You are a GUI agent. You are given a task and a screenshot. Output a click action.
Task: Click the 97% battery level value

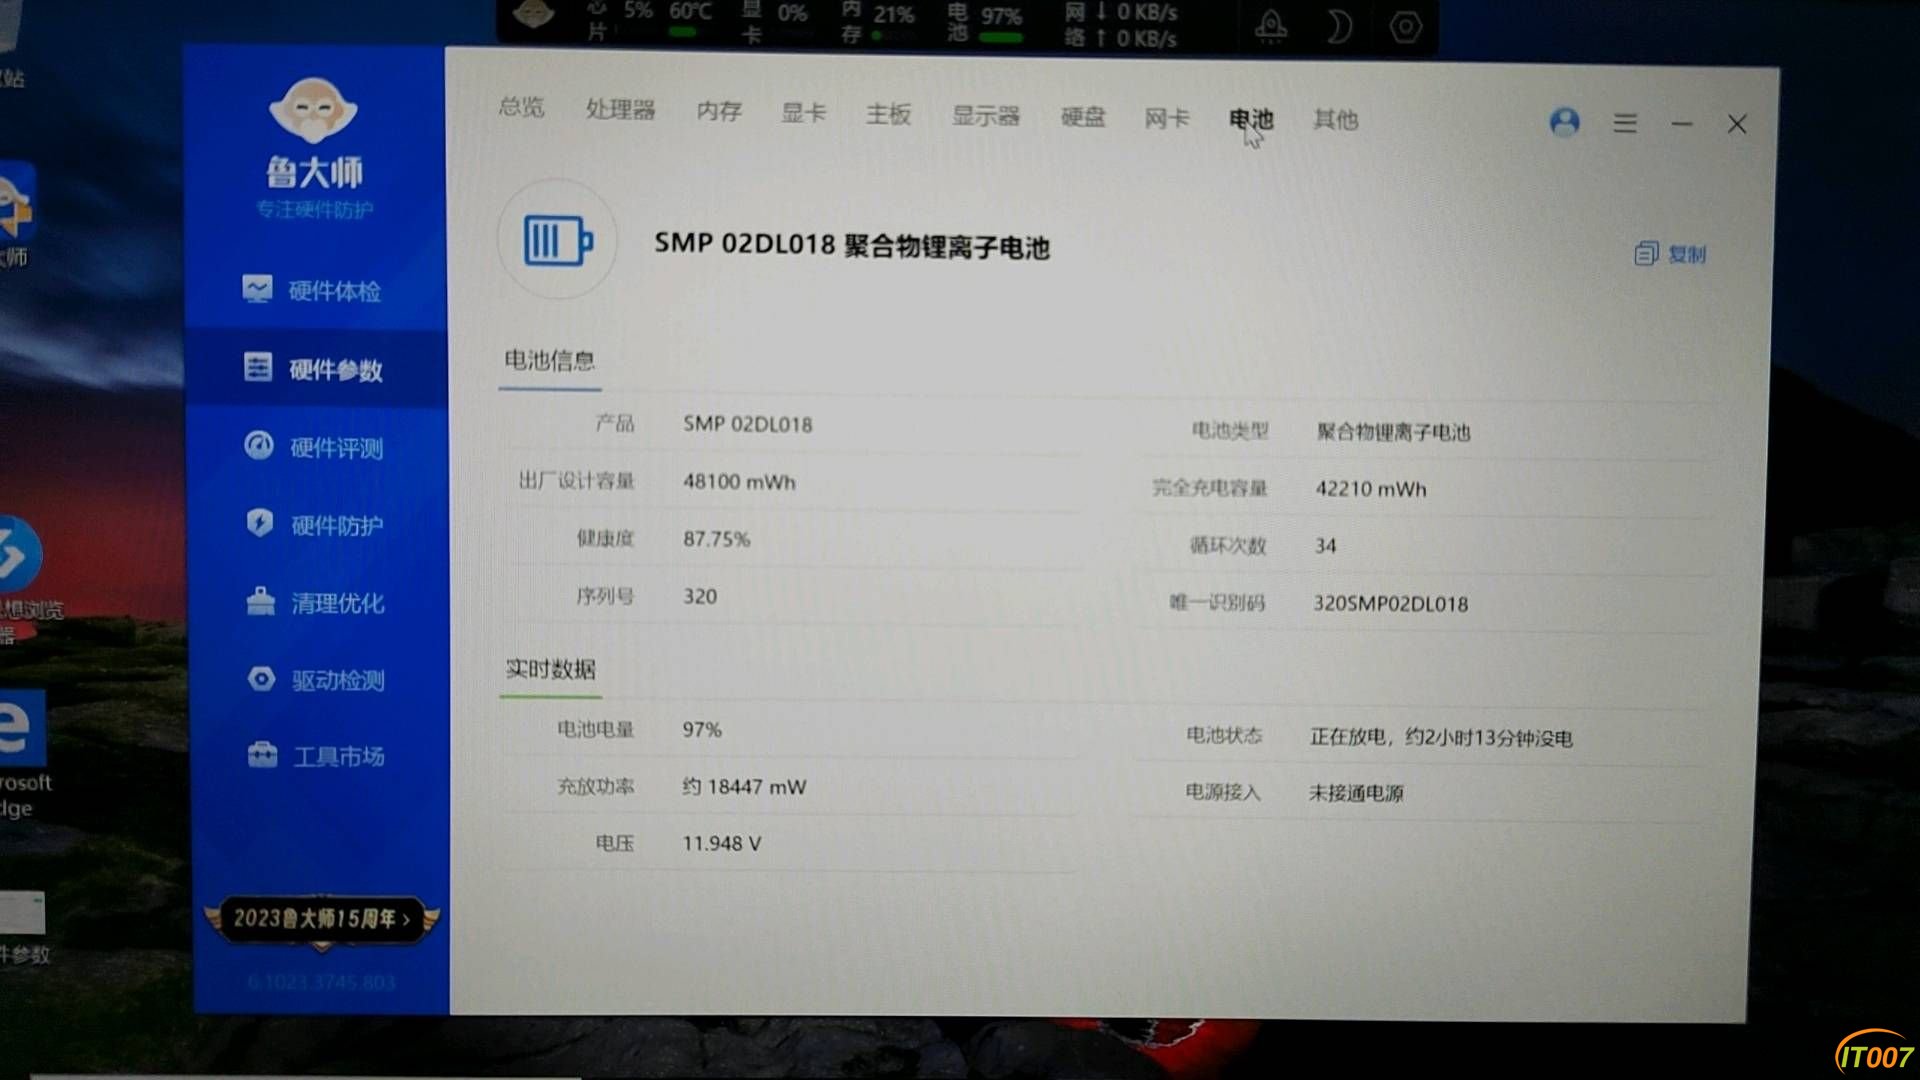[701, 730]
